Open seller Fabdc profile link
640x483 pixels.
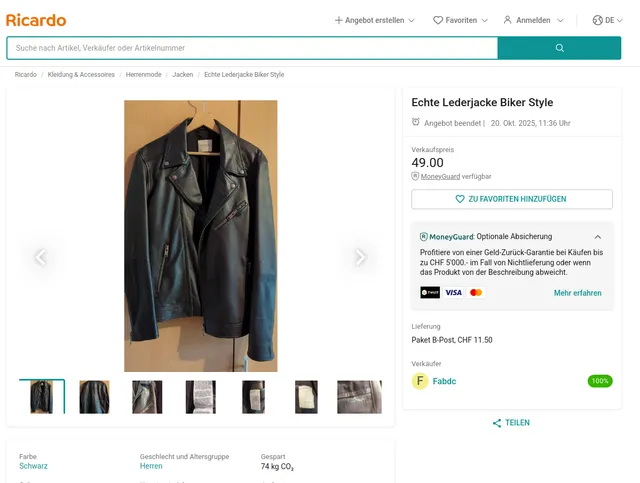pyautogui.click(x=444, y=381)
